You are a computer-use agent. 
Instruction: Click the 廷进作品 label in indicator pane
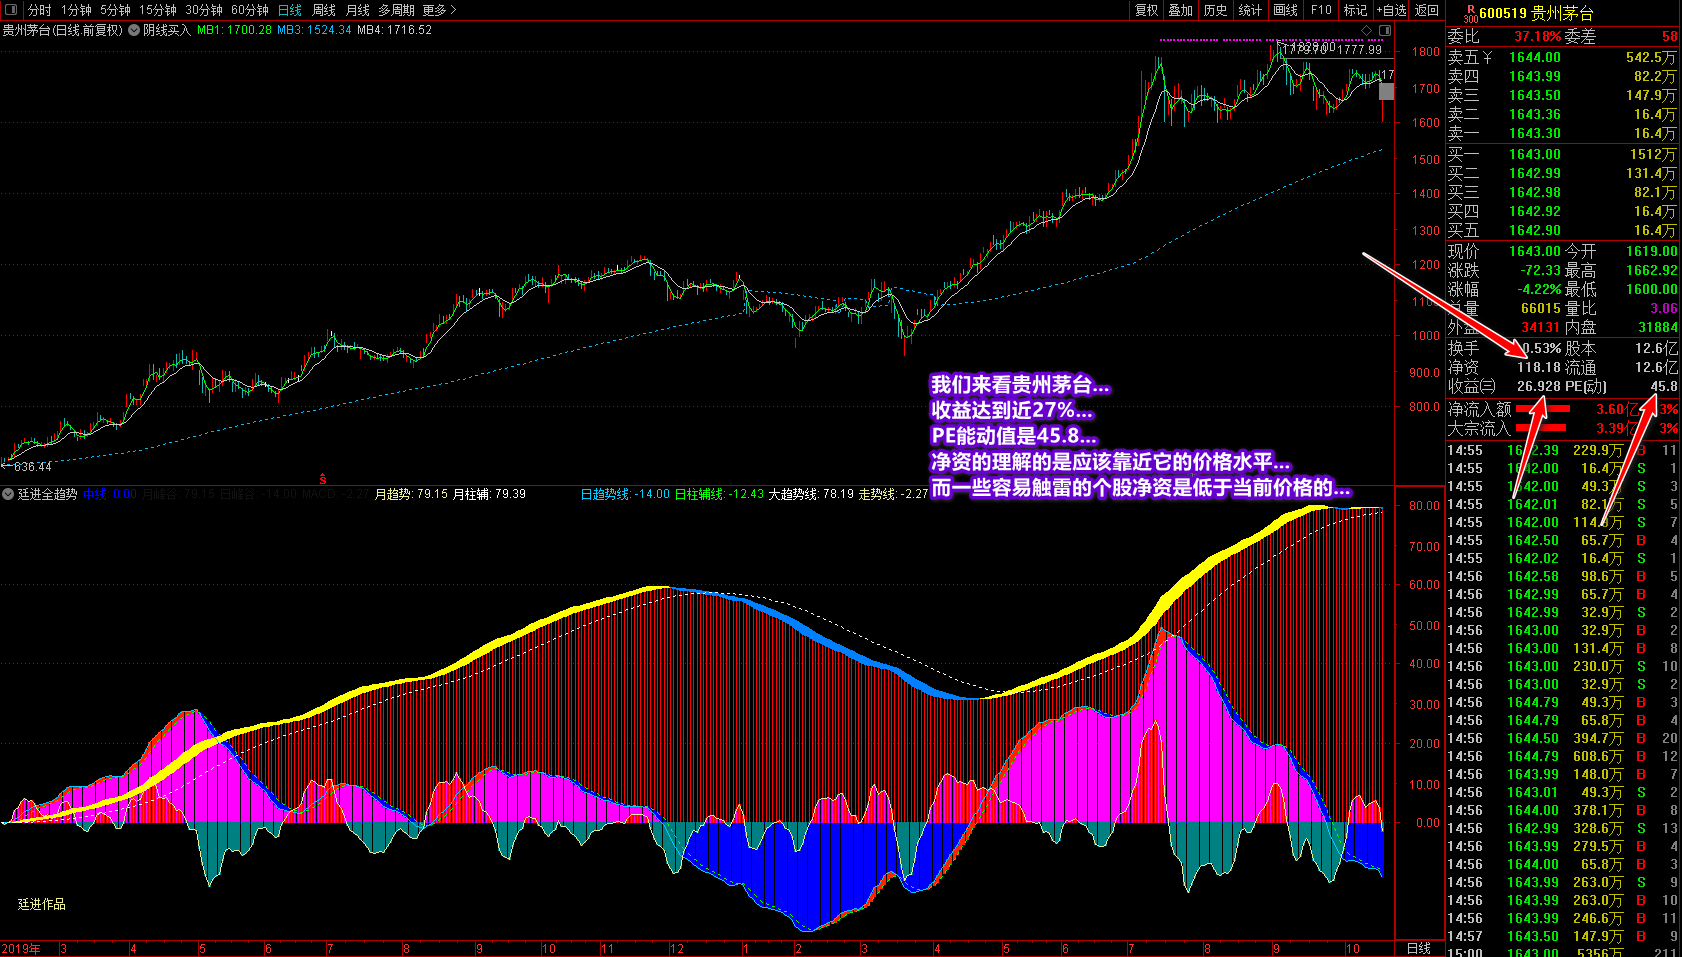41,904
